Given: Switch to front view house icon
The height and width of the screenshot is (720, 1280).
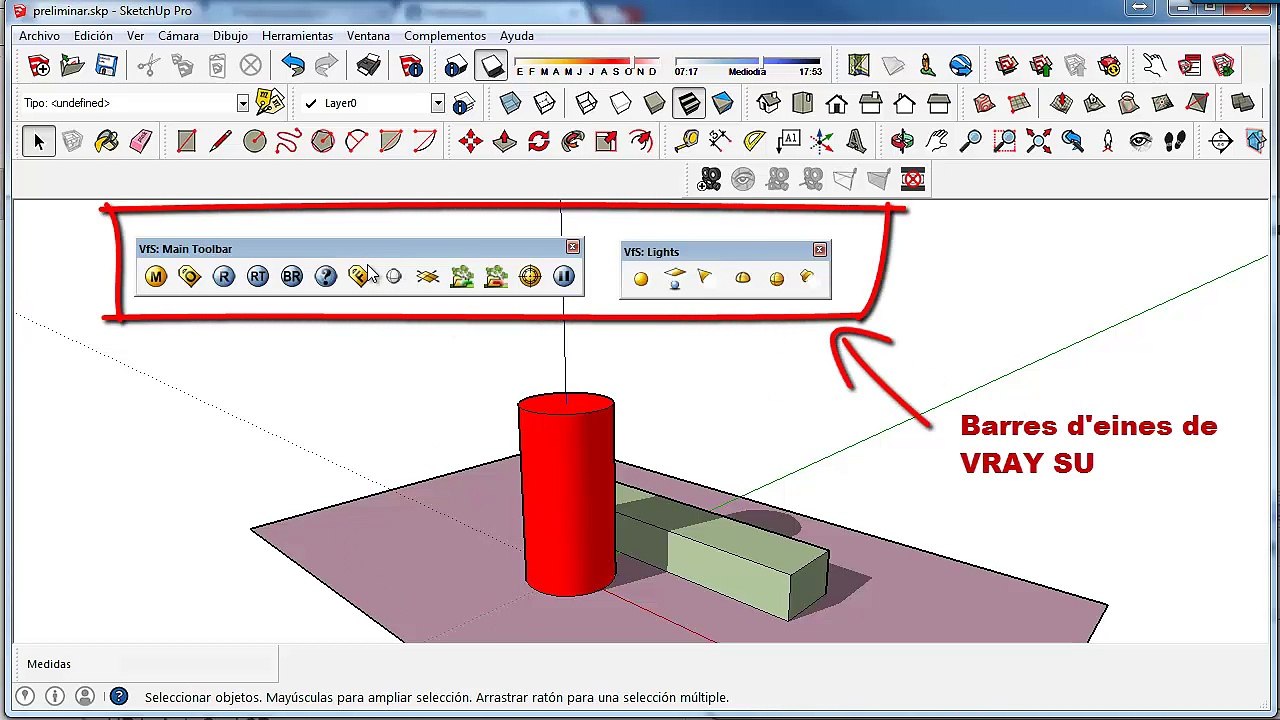Looking at the screenshot, I should (x=836, y=103).
